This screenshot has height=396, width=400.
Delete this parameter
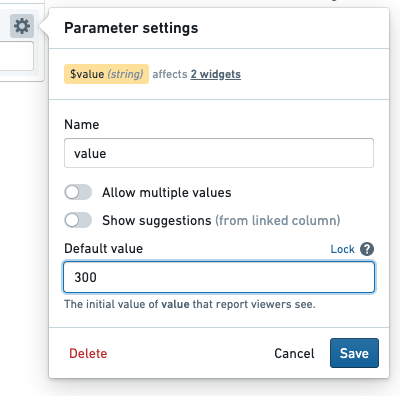[88, 353]
